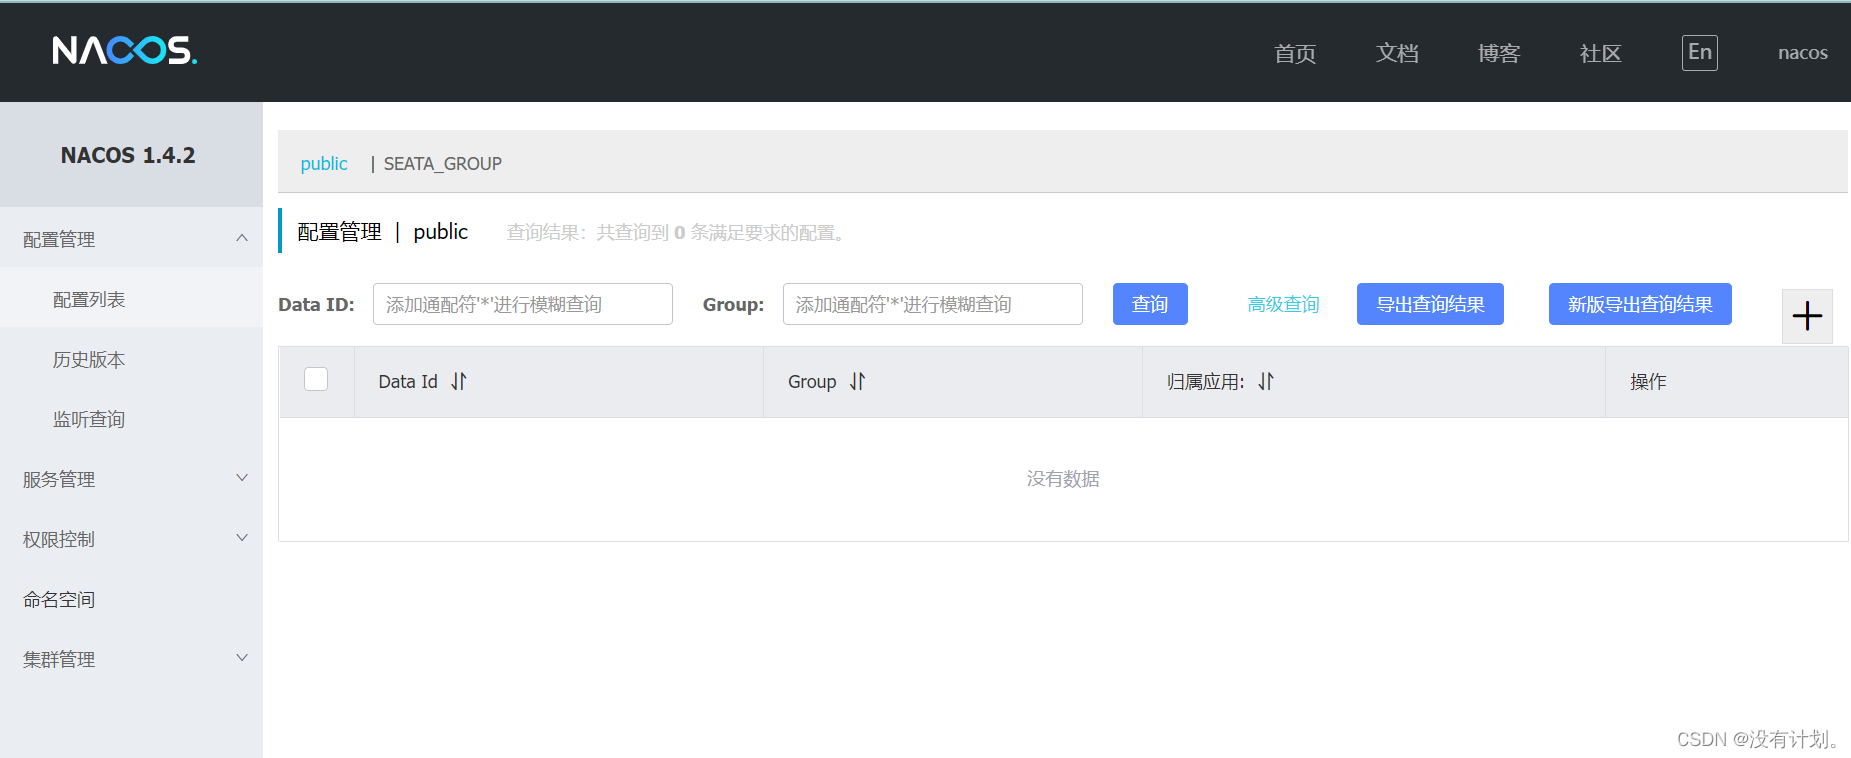Click the 没有数据 empty message
This screenshot has height=758, width=1851.
(1063, 479)
